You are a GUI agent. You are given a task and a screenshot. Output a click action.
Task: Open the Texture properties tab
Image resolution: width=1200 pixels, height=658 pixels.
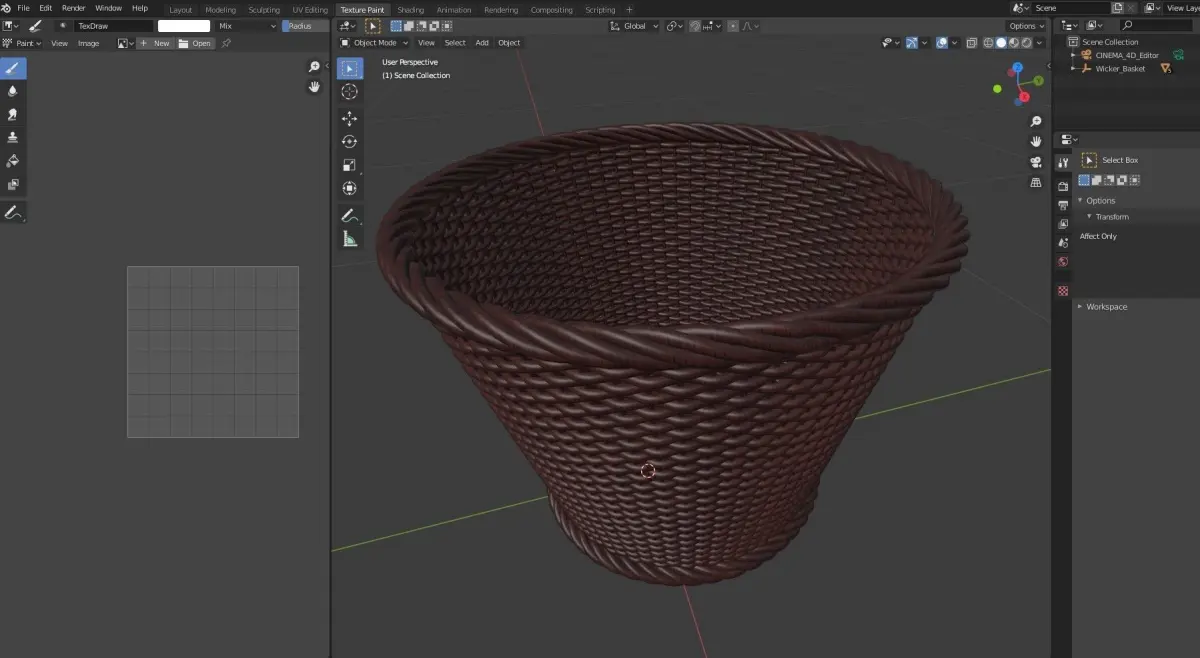pos(1063,290)
